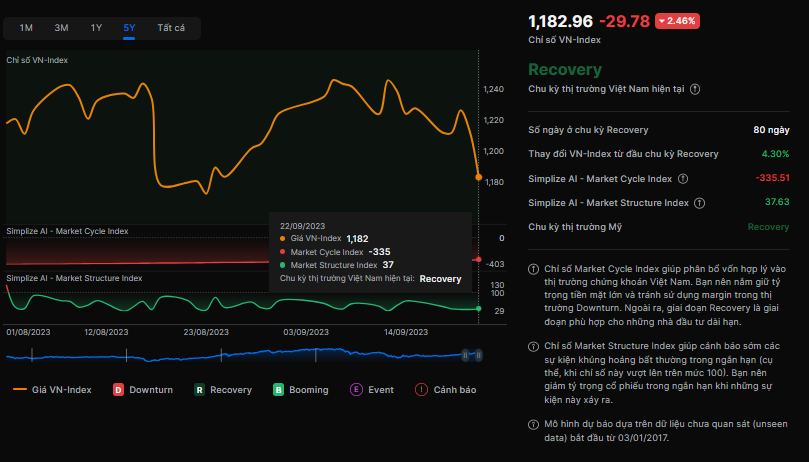Click info icon beside Market Cycle Index

pos(683,178)
